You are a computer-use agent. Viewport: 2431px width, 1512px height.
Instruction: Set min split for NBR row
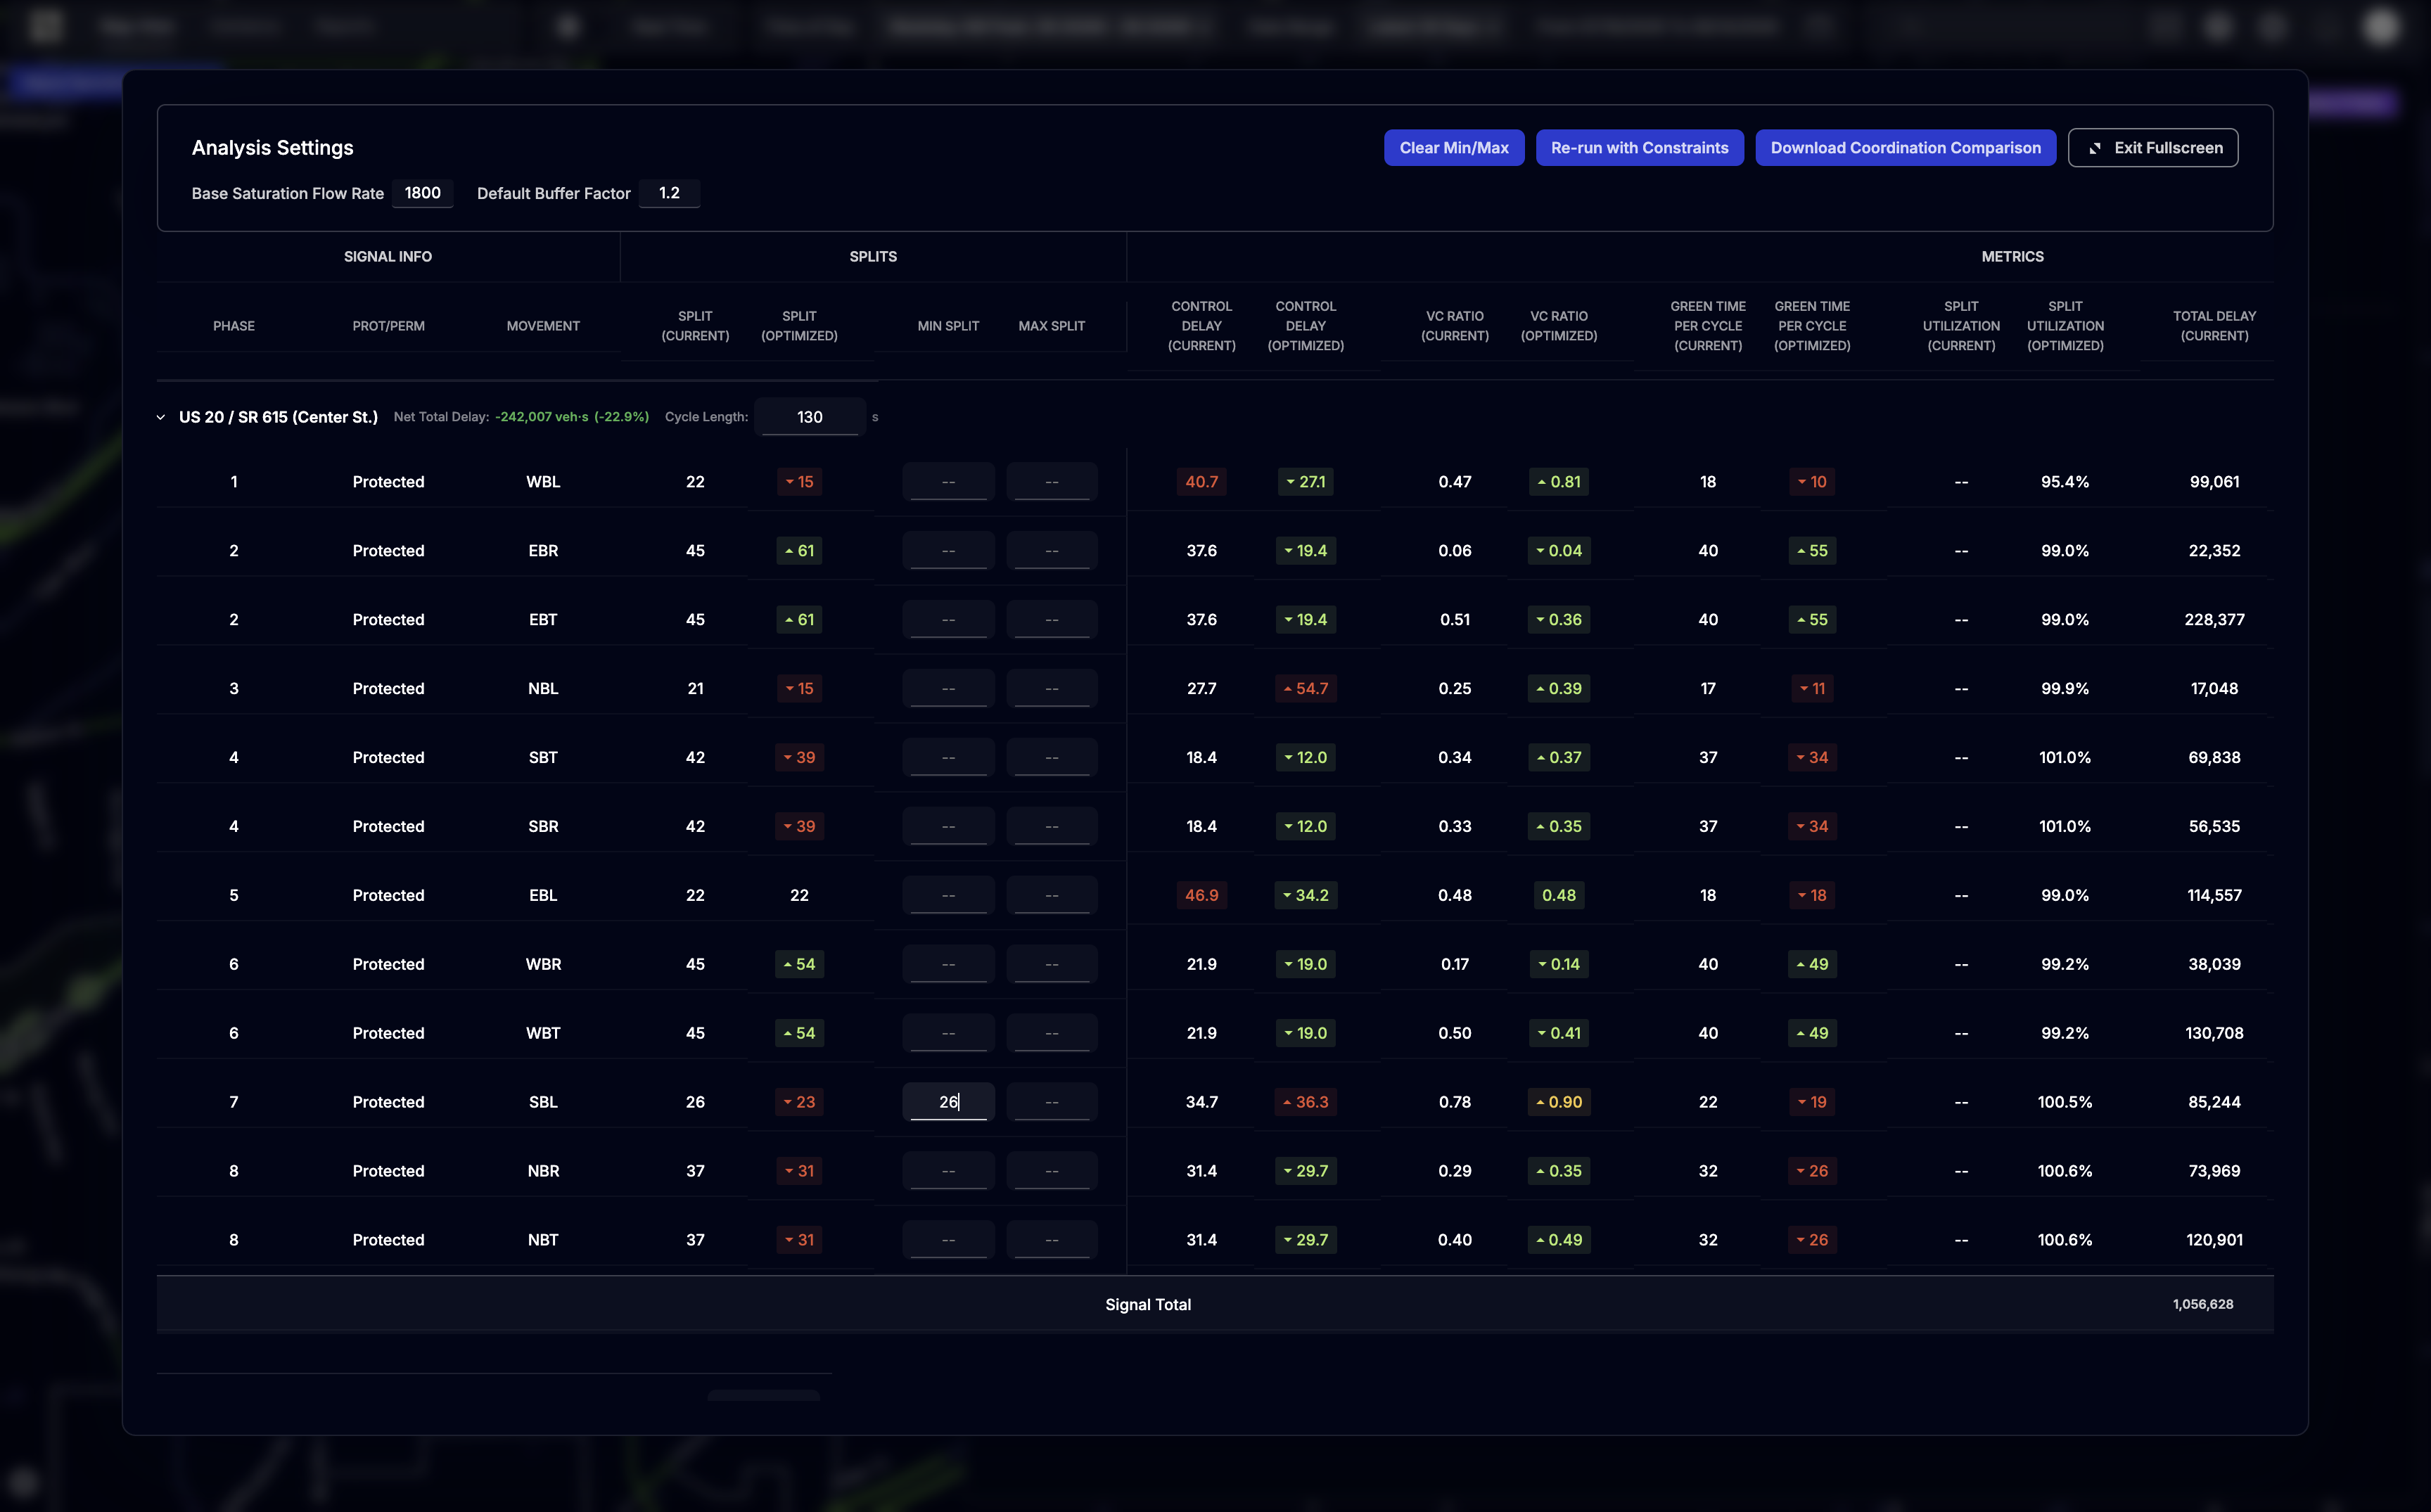click(x=948, y=1171)
